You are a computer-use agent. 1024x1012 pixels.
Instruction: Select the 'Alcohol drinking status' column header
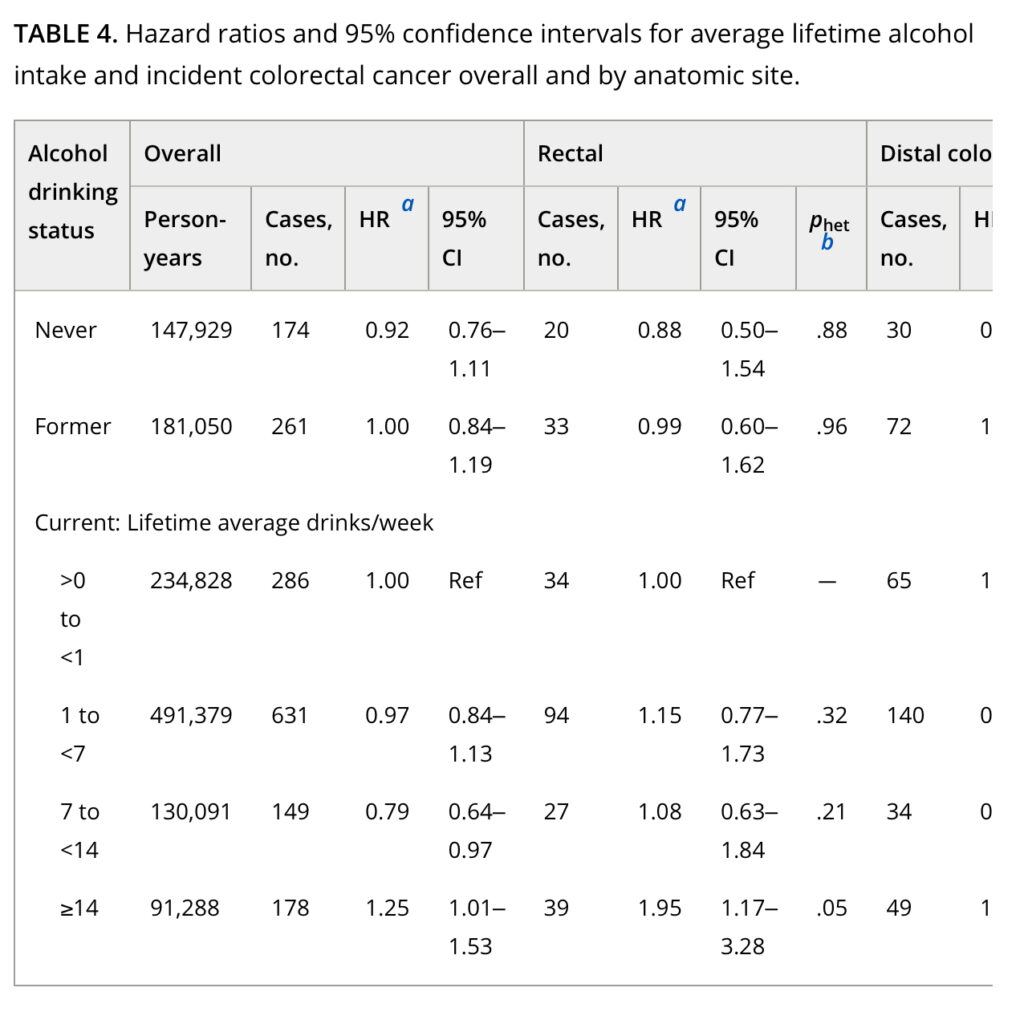click(72, 192)
